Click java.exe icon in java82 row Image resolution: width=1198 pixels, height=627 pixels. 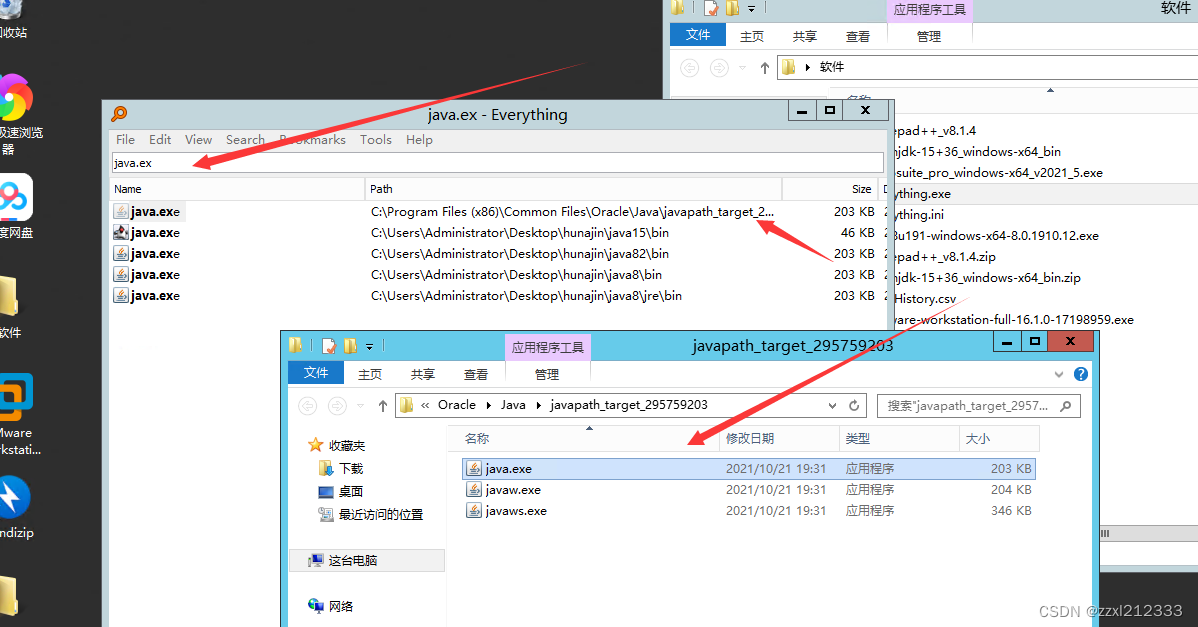coord(121,254)
